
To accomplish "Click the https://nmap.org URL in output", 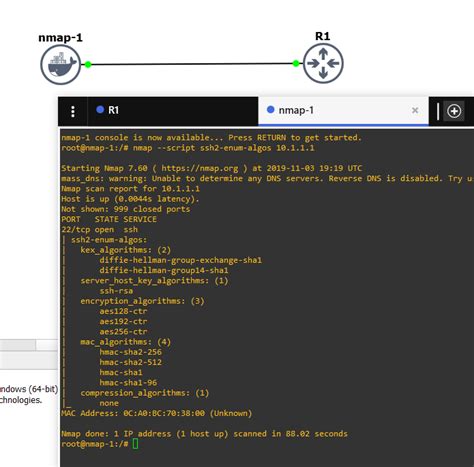I will 200,168.
